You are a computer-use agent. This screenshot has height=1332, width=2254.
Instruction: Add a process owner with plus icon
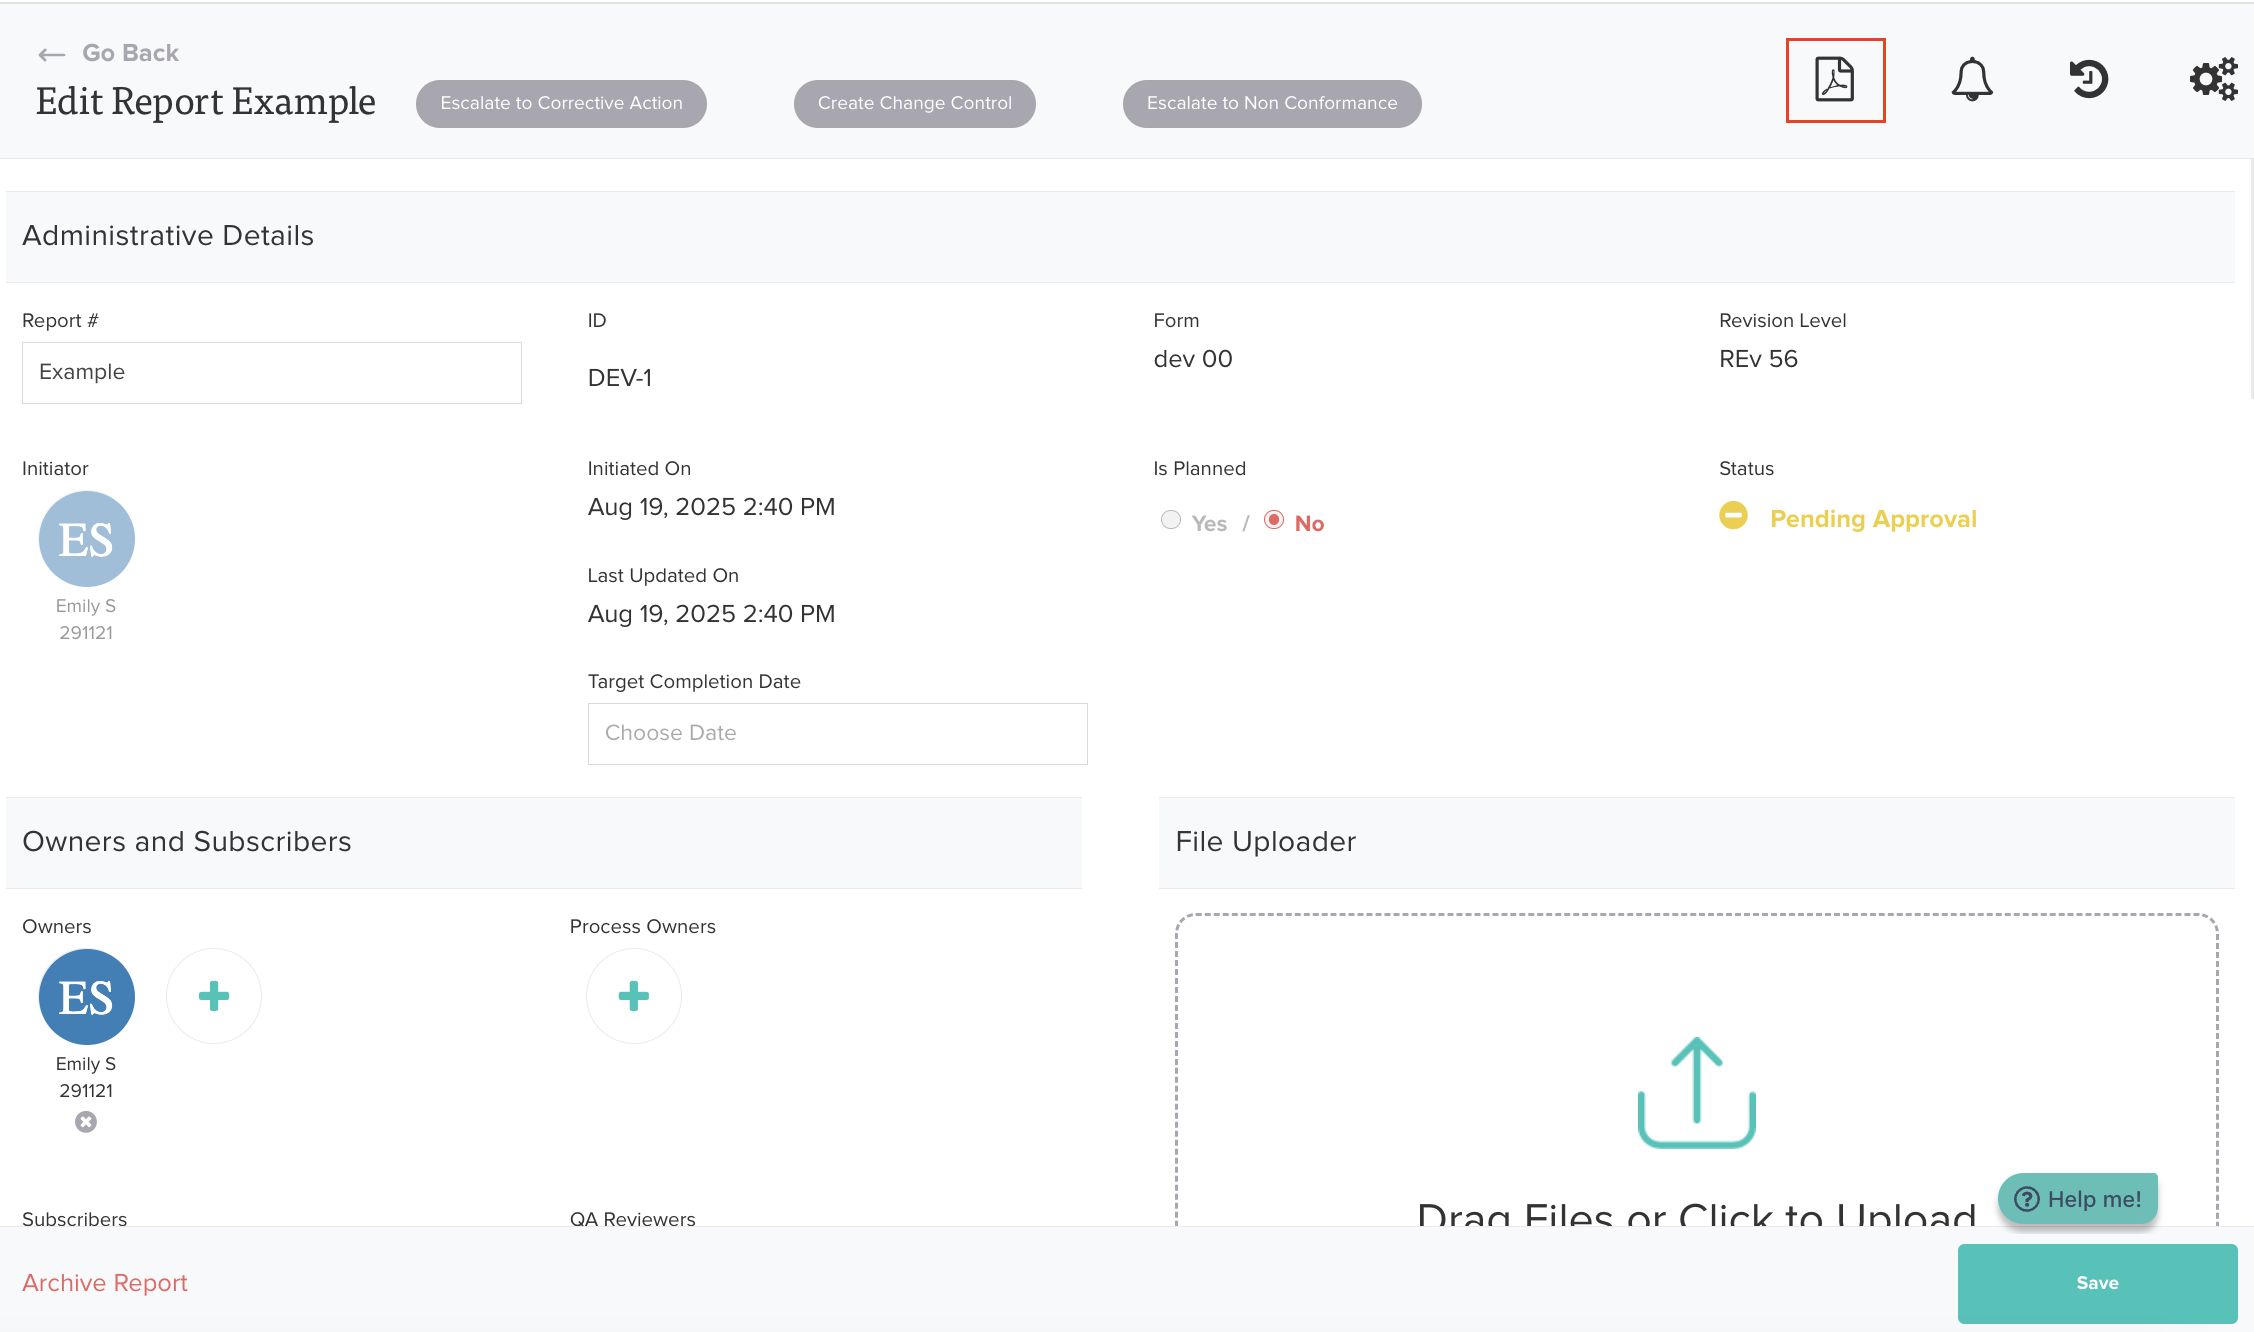[634, 996]
